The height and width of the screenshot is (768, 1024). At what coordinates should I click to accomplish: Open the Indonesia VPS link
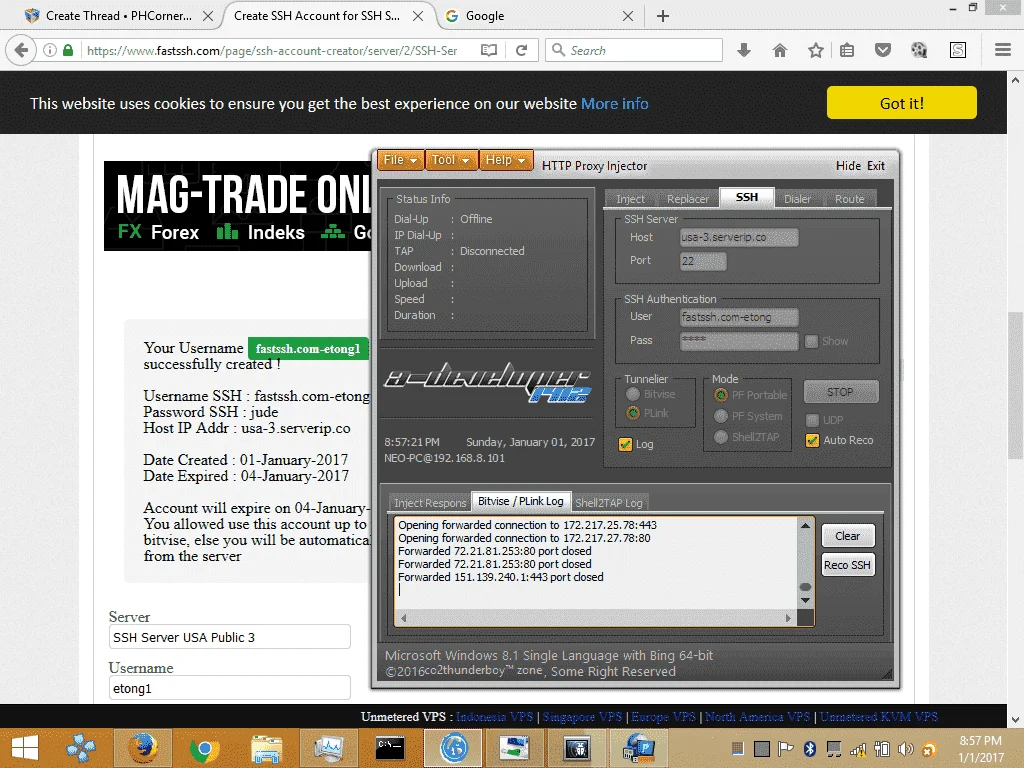[x=494, y=716]
